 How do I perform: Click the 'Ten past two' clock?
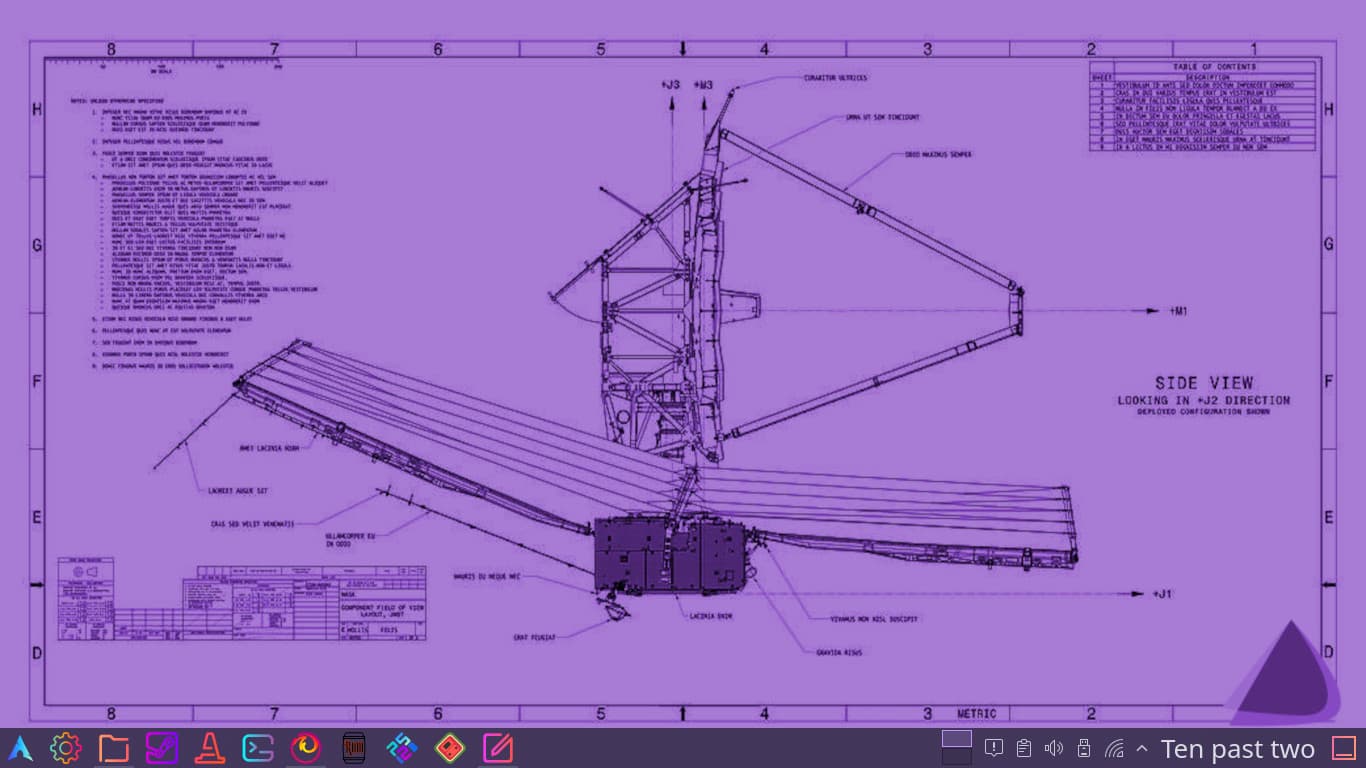tap(1238, 748)
